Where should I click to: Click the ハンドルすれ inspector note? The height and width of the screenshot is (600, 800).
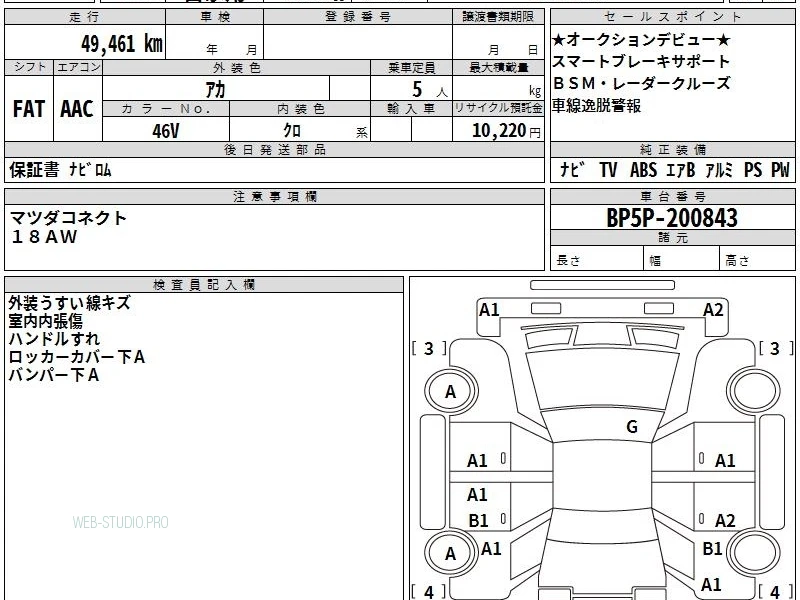pos(54,339)
